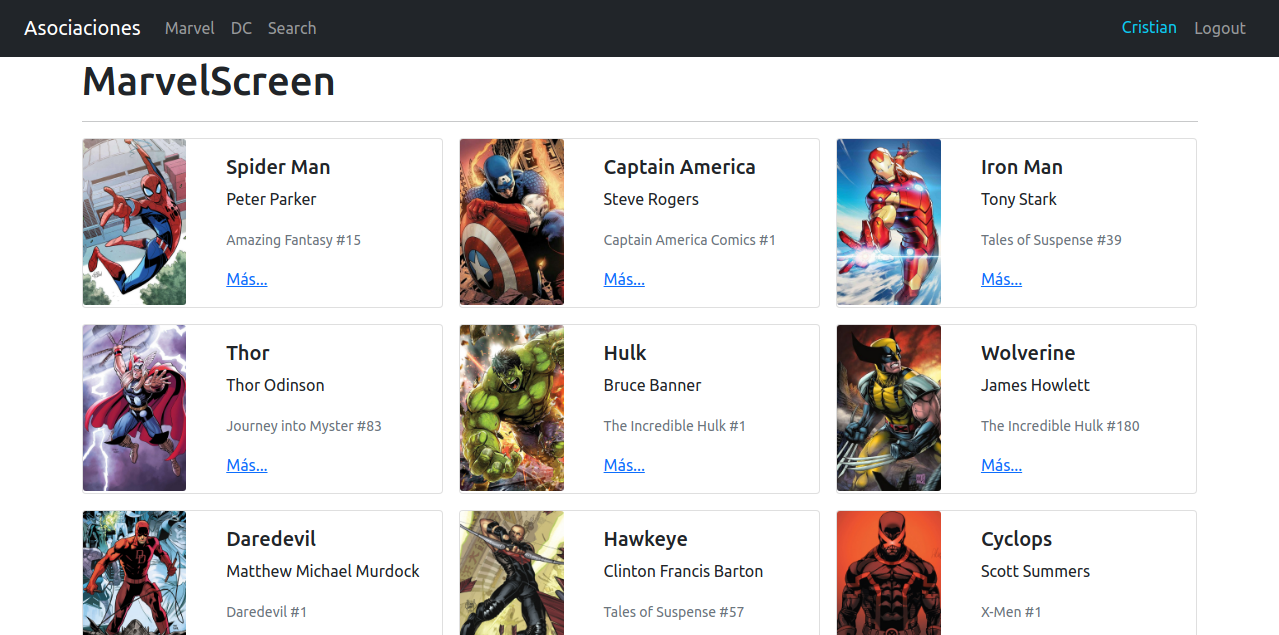Open the Search nav item
Screen dimensions: 1279x635
click(x=292, y=28)
